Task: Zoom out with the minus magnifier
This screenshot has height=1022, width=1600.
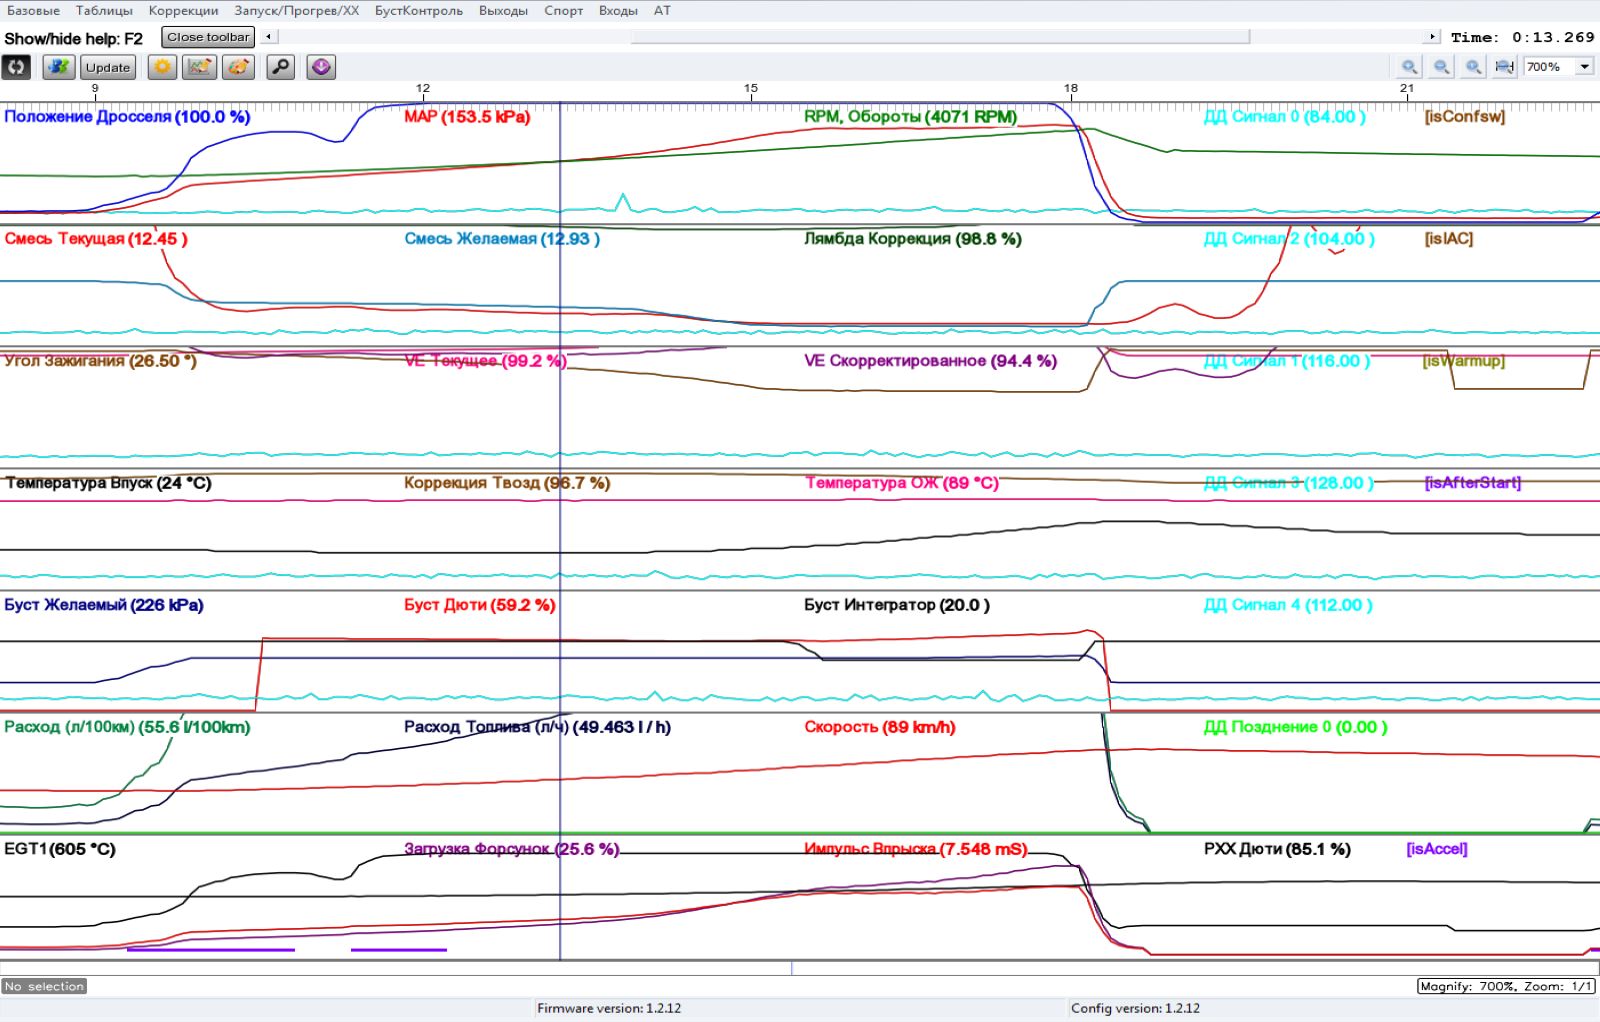Action: (1441, 67)
